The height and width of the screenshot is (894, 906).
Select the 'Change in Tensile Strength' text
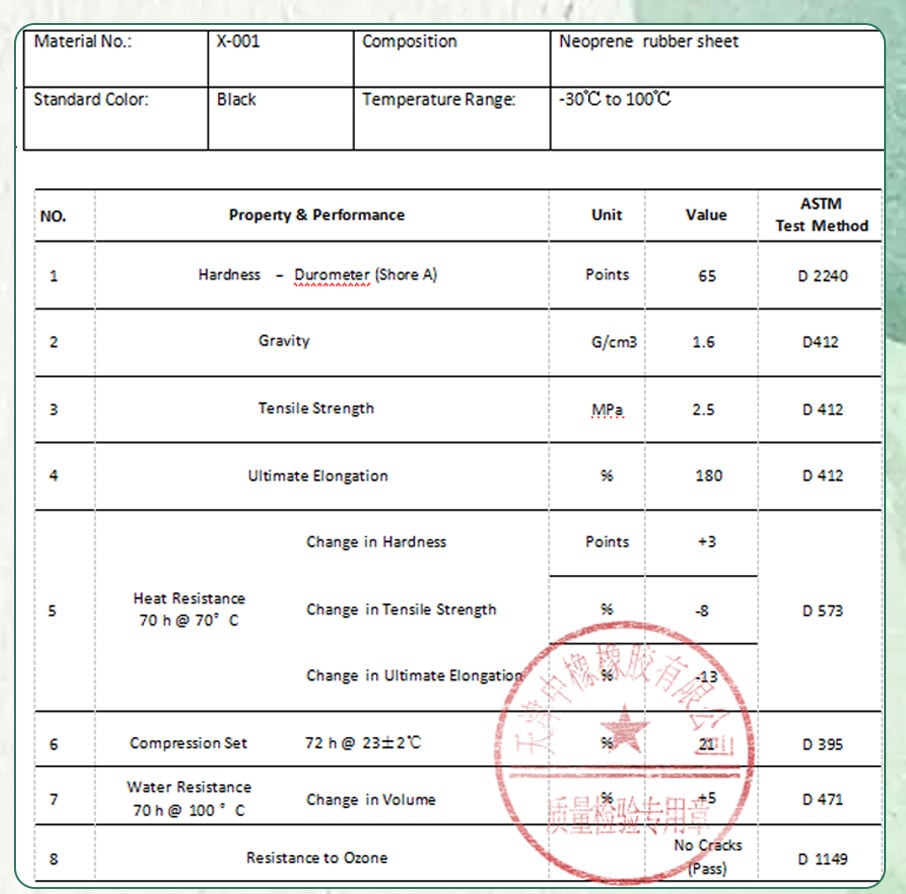pos(401,610)
